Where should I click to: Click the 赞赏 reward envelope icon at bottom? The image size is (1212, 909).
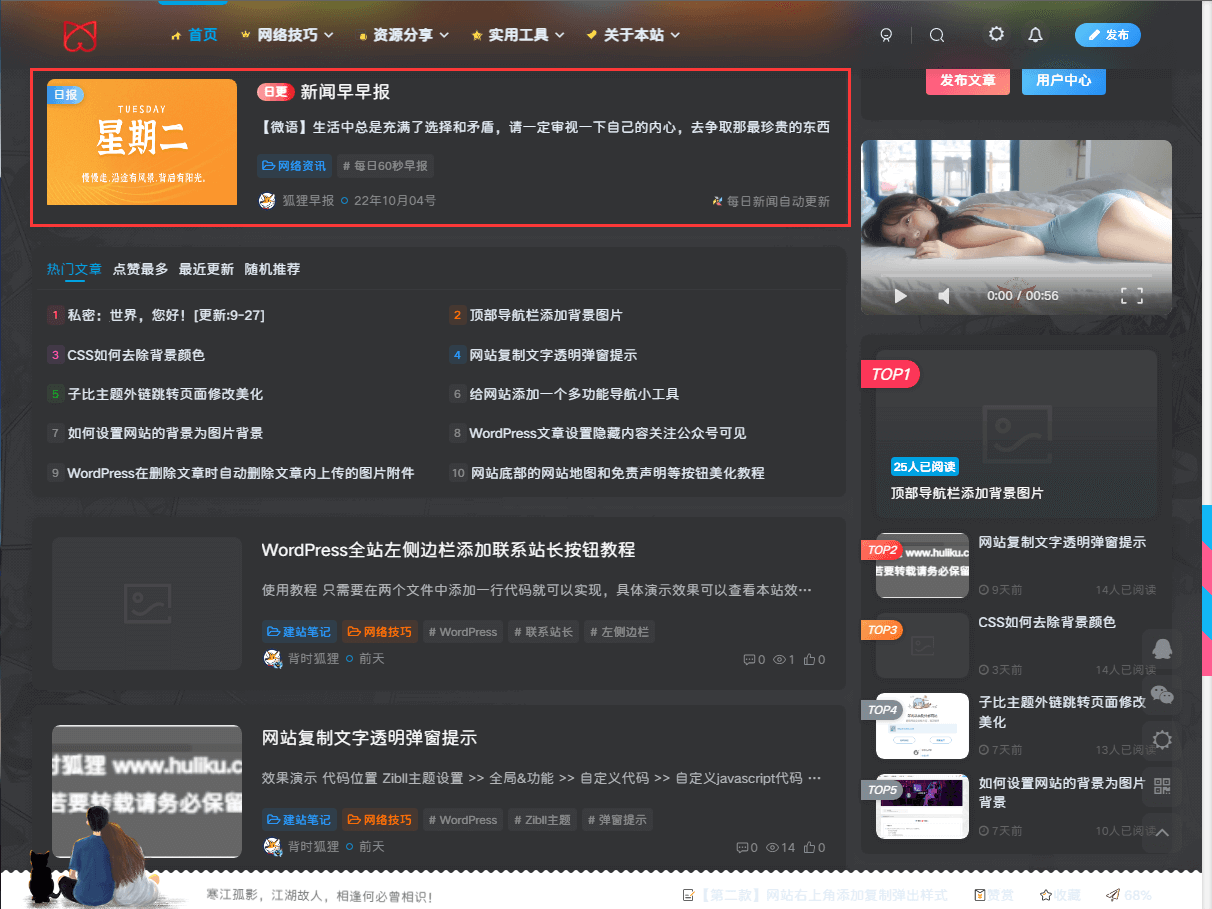pyautogui.click(x=980, y=895)
